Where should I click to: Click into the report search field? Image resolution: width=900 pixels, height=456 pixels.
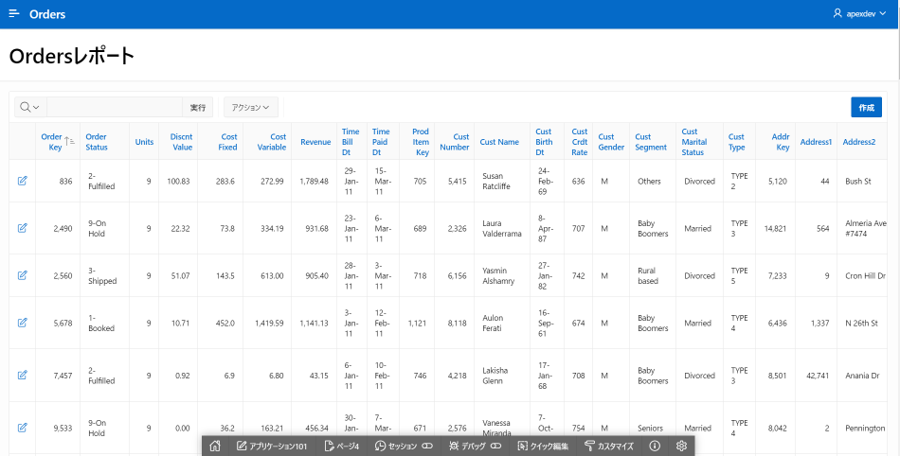[114, 107]
